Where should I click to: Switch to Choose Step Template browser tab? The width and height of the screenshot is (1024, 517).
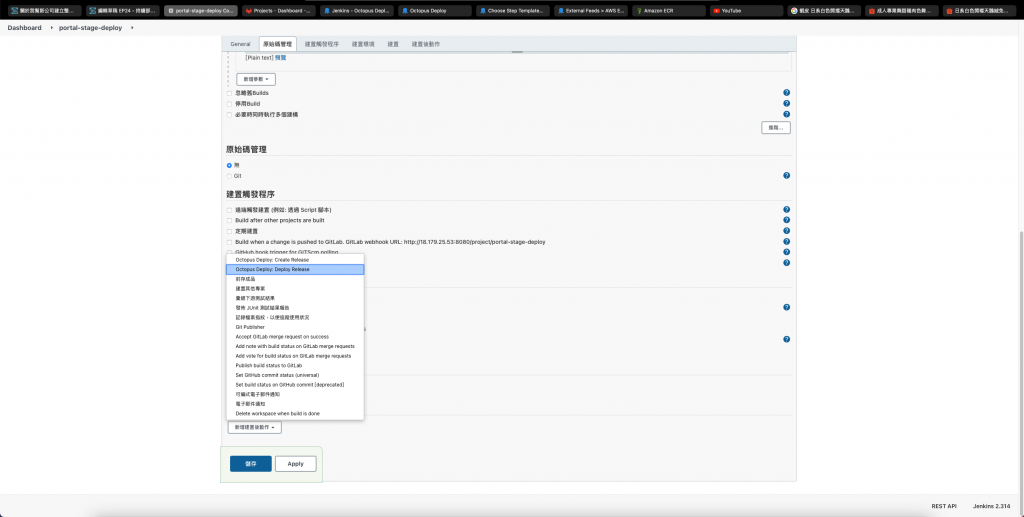coord(513,10)
